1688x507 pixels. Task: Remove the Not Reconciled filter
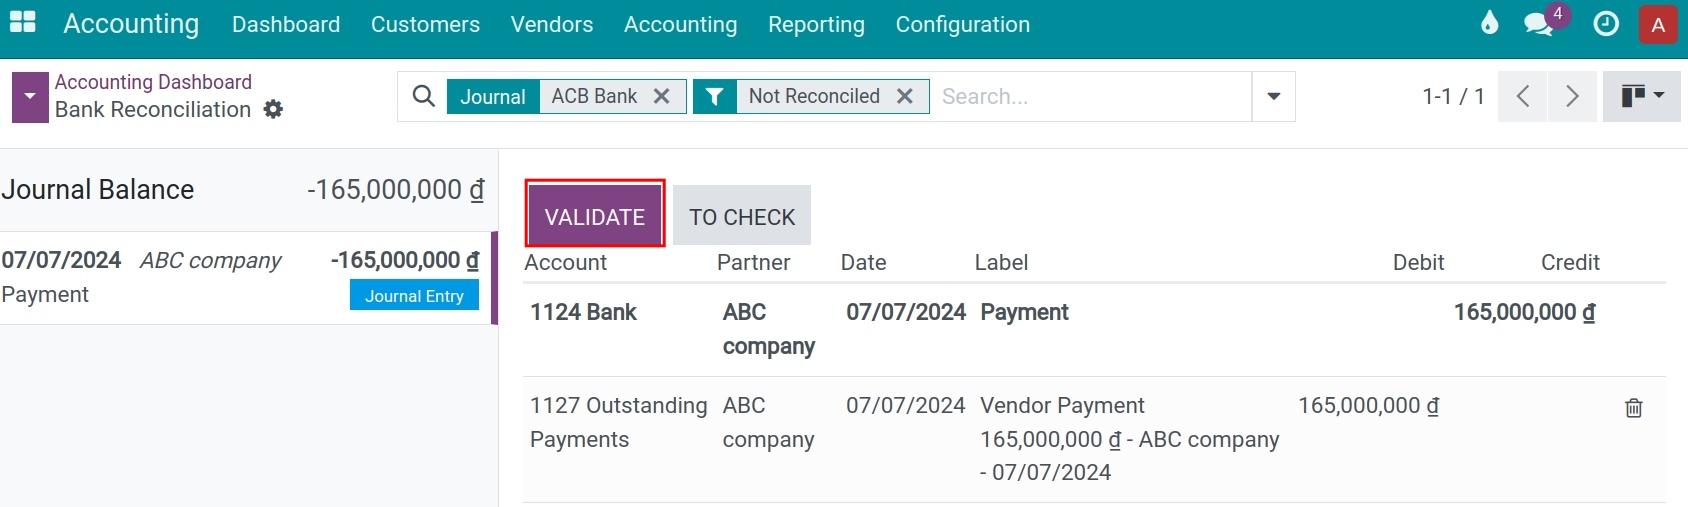905,96
